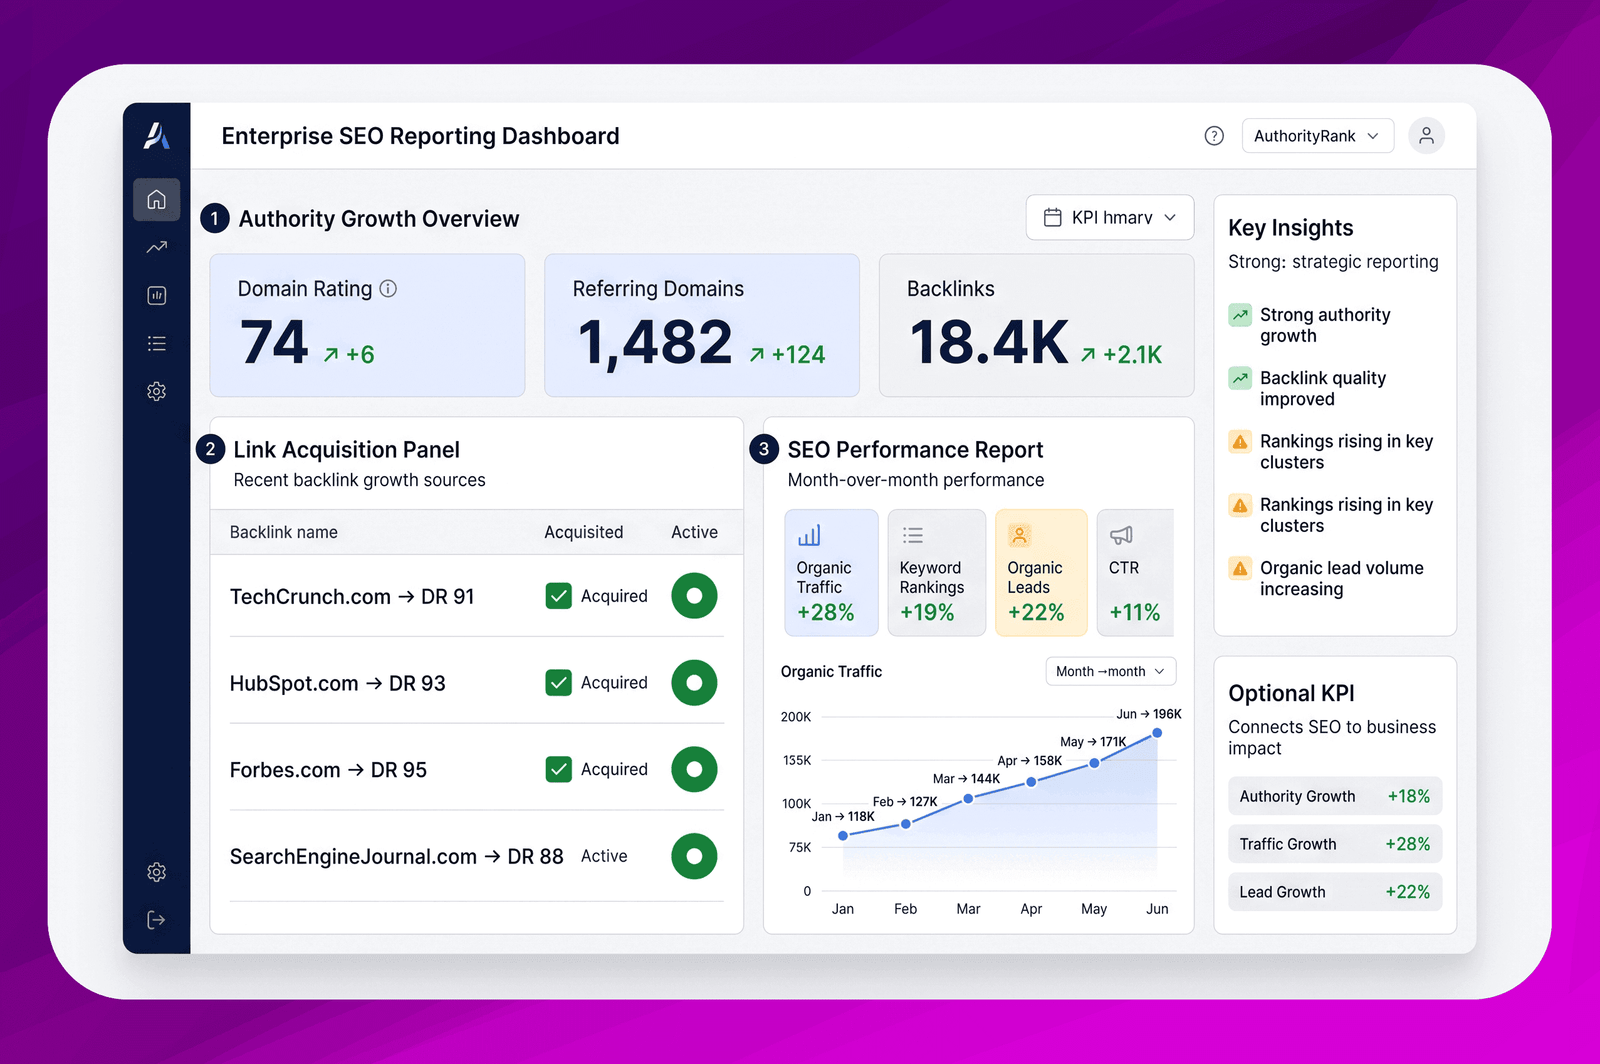The image size is (1600, 1064).
Task: Select the Organic Traffic metric tab
Action: click(x=831, y=573)
